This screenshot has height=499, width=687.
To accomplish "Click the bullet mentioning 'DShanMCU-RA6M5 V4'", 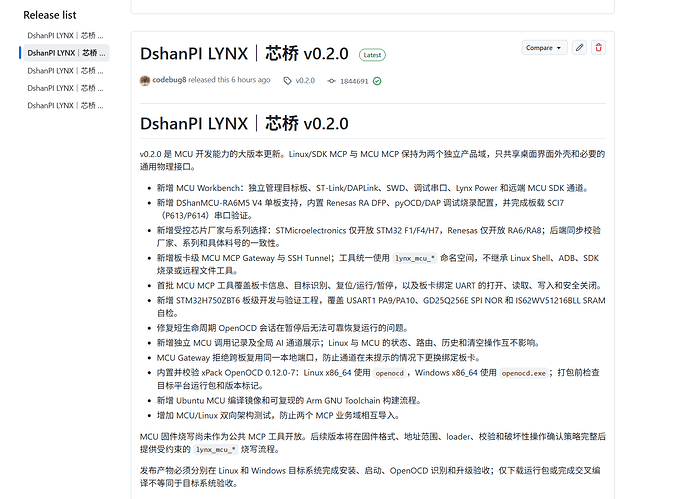I will point(360,209).
